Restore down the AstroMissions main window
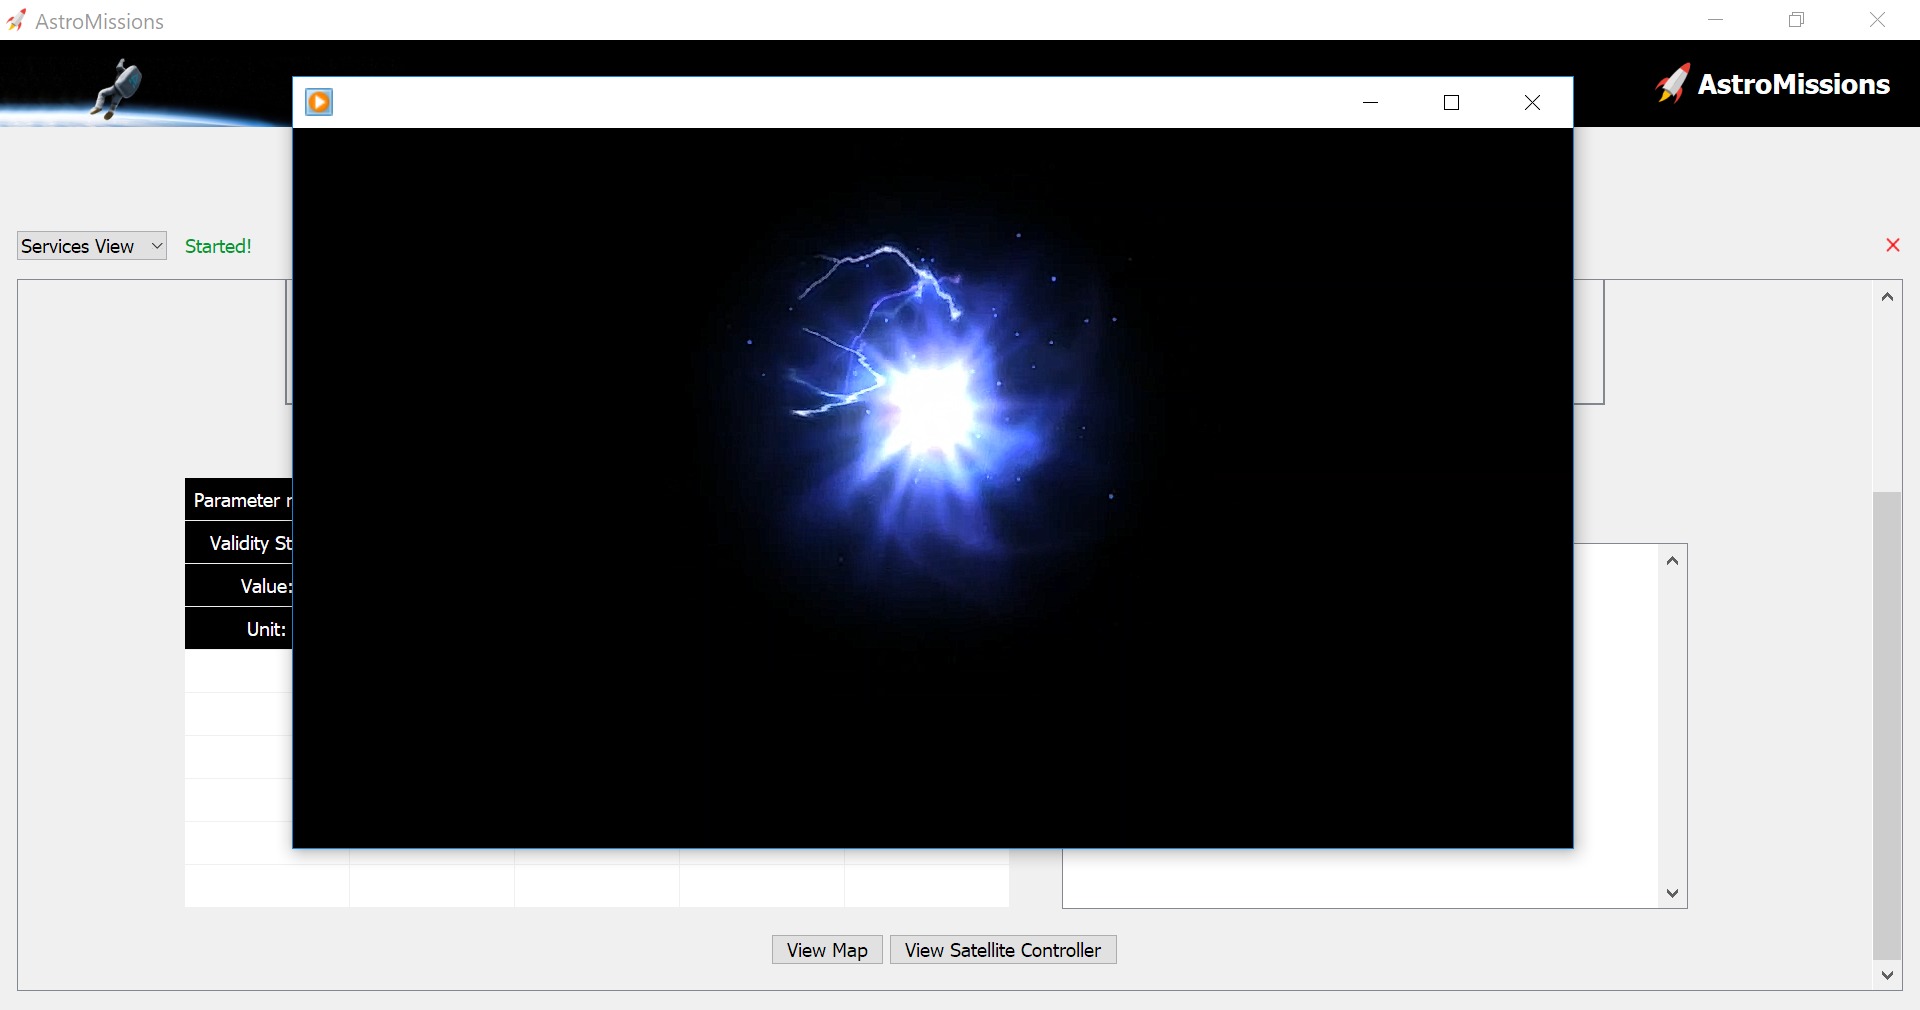 pos(1796,20)
